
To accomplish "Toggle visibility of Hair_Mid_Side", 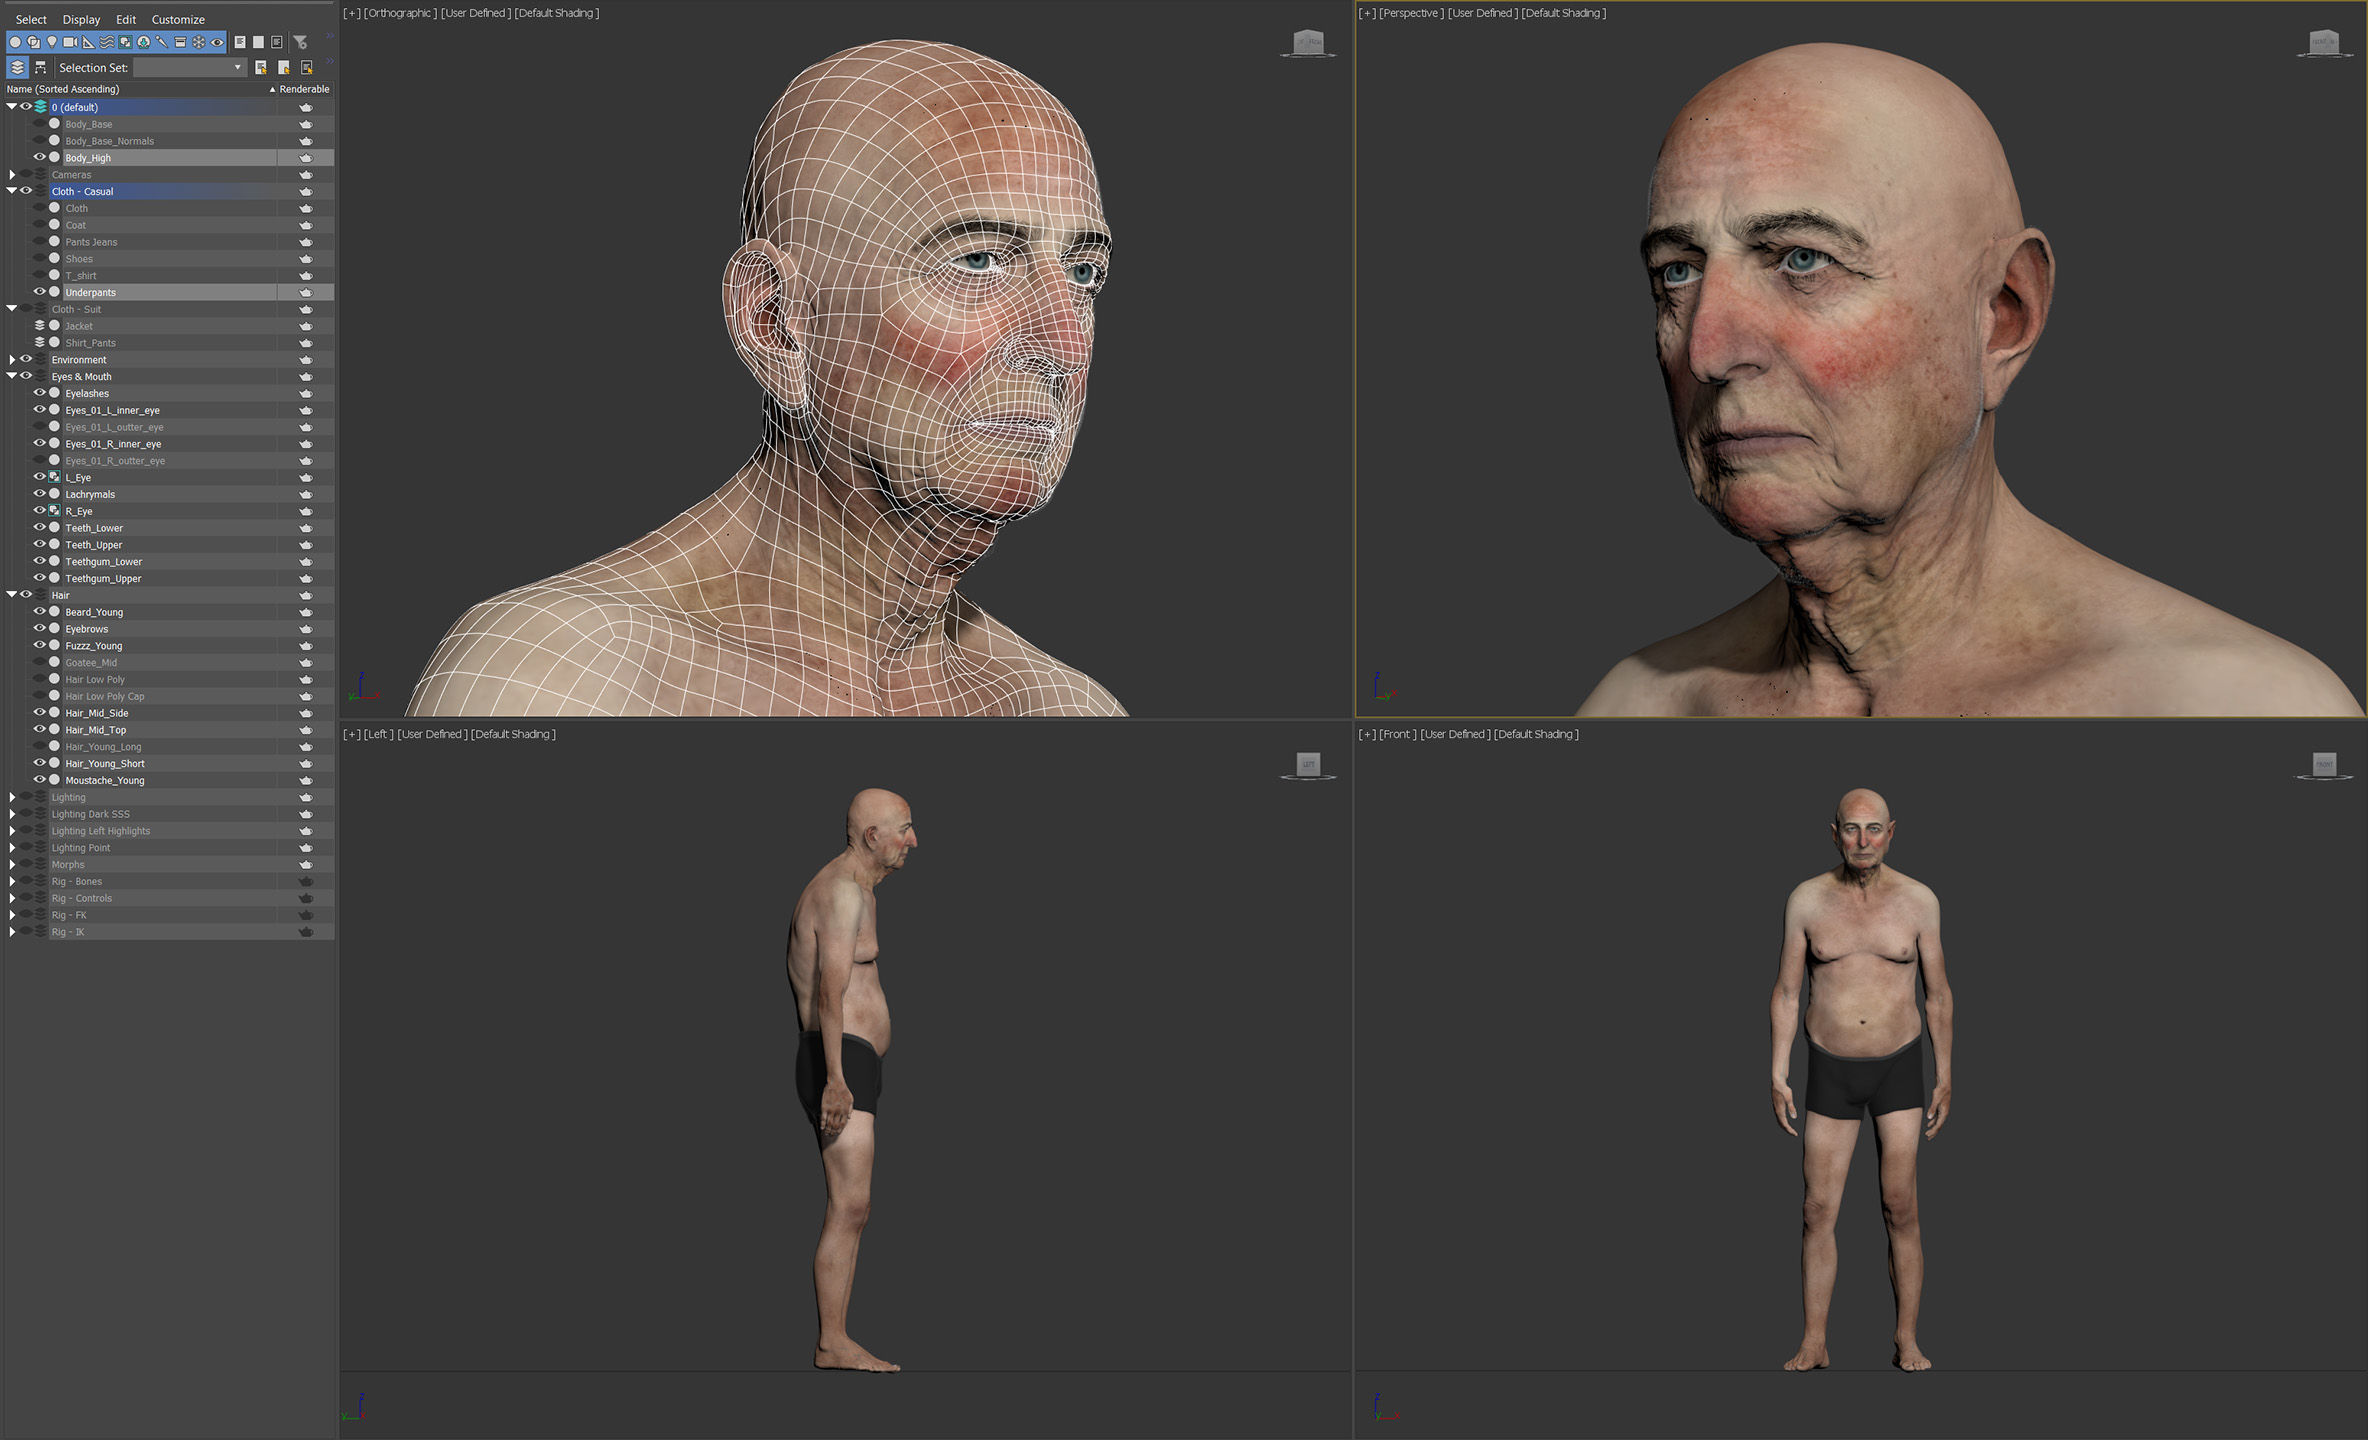I will (x=40, y=712).
